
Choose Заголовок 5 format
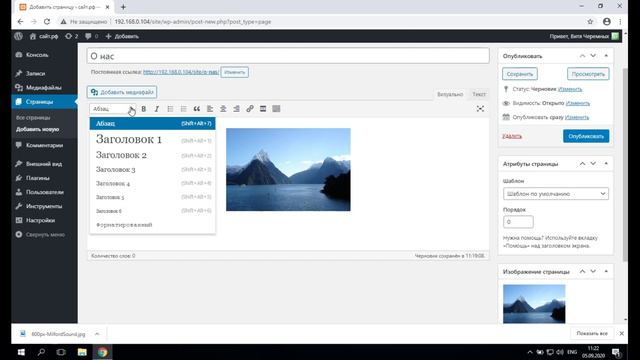coord(152,197)
